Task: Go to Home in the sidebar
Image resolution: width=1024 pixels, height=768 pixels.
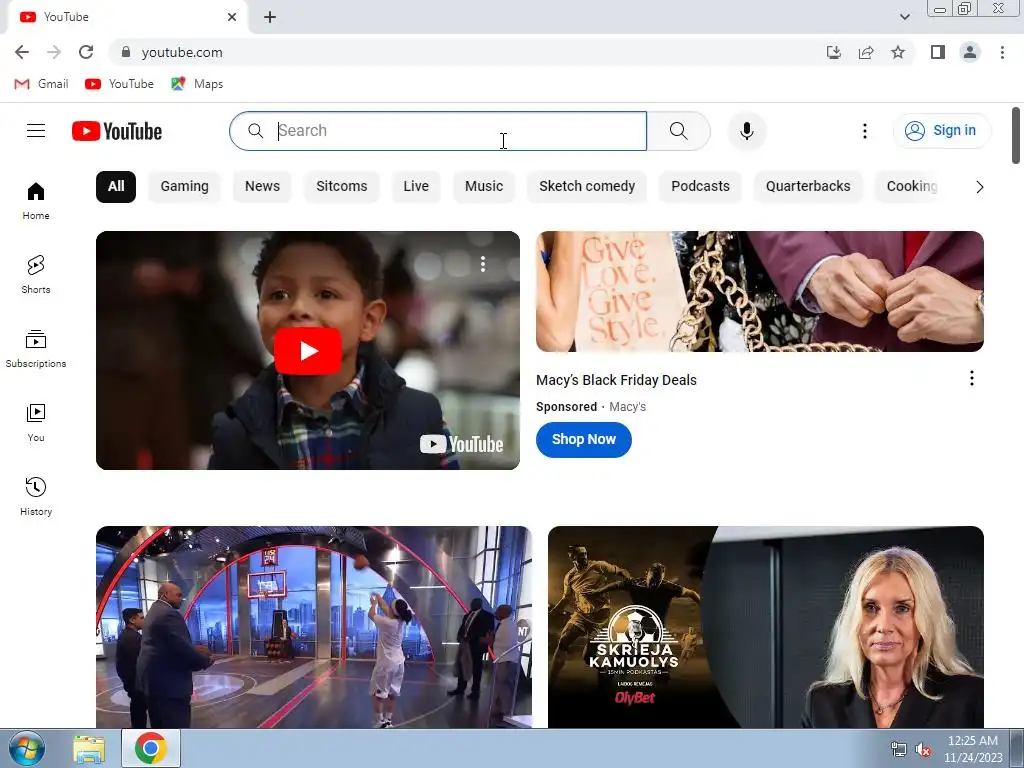Action: [36, 200]
